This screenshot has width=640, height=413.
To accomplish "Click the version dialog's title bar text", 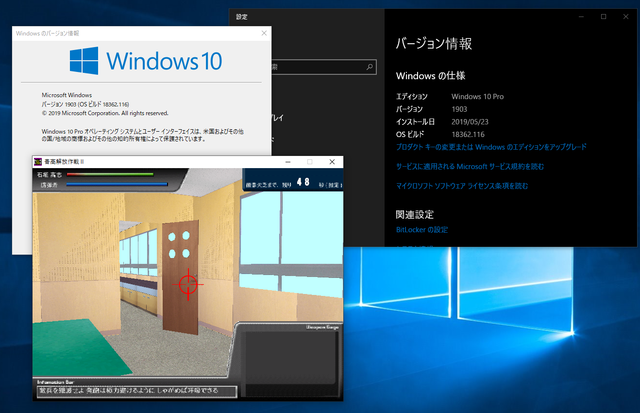I will point(47,33).
